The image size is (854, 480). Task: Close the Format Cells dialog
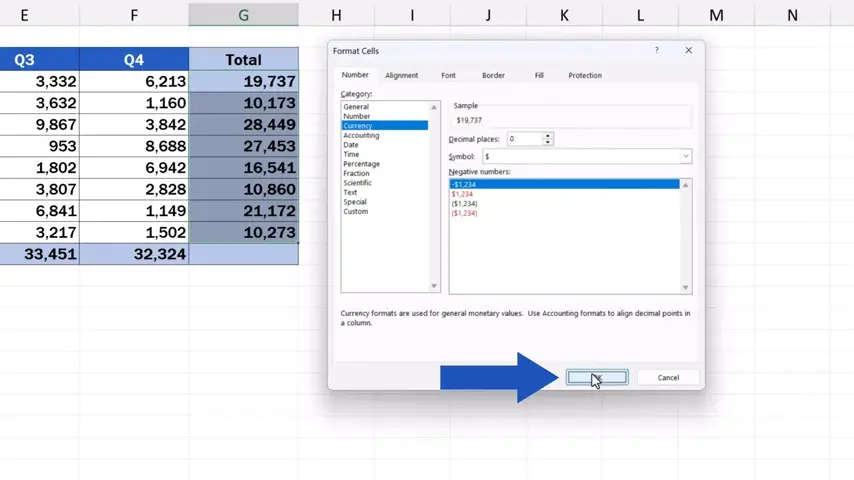pos(688,50)
